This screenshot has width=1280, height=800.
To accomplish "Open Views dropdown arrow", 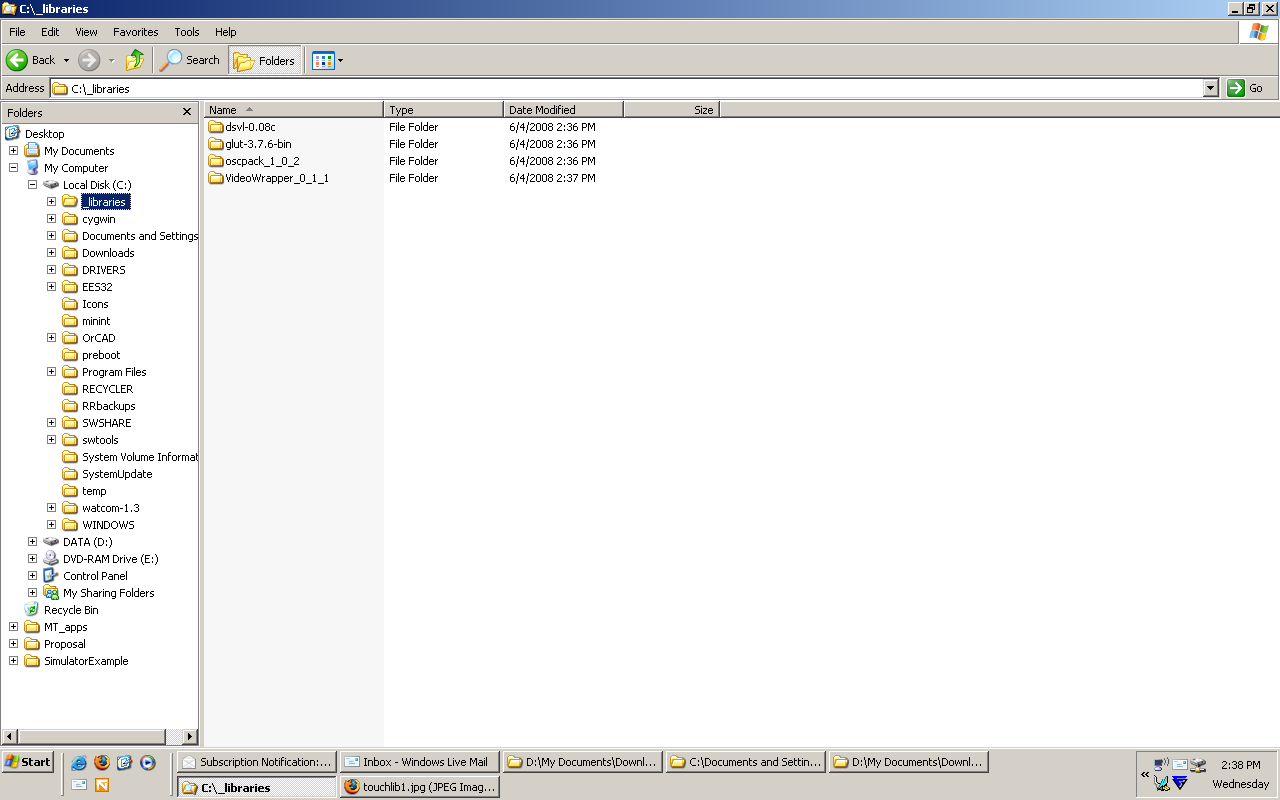I will 340,60.
